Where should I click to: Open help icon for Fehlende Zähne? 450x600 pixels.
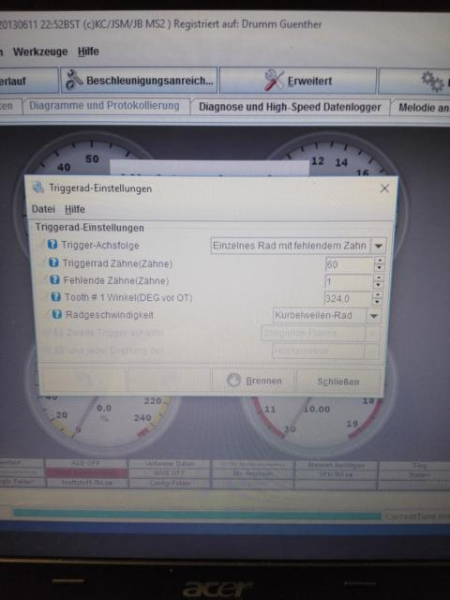point(55,280)
